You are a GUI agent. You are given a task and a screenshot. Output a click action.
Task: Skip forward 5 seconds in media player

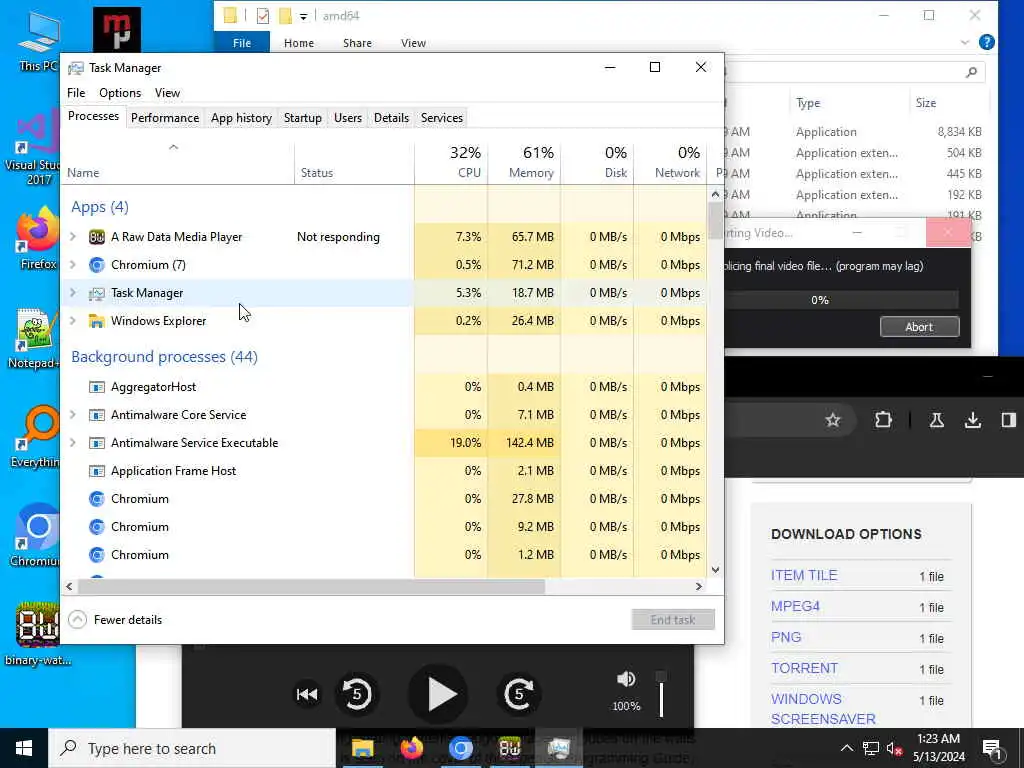tap(519, 694)
